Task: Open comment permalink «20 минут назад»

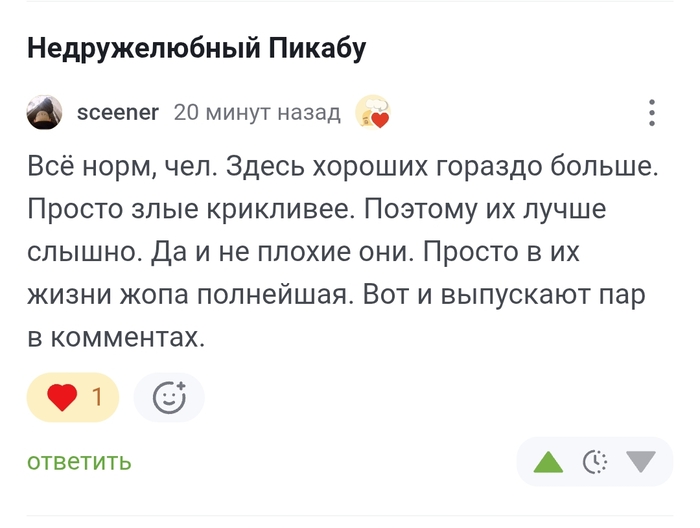Action: coord(257,113)
